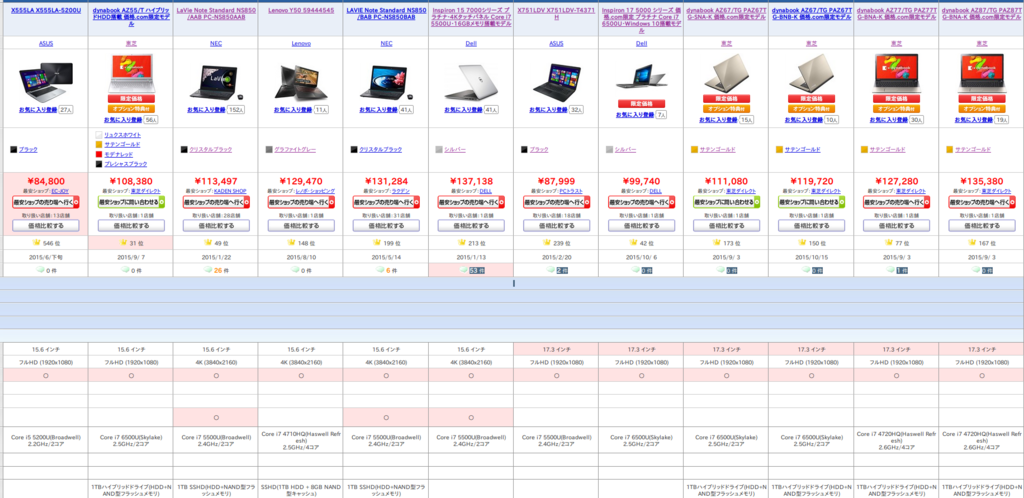
Task: Open the Lenovo Y50 laptop thumbnail
Action: (x=301, y=82)
